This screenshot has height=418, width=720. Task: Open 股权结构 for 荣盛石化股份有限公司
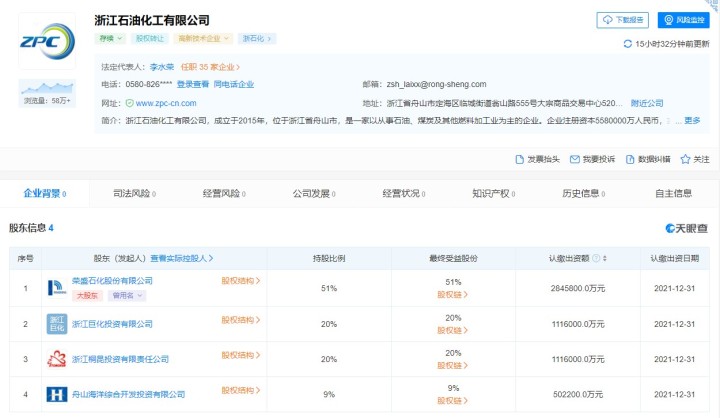[x=241, y=281]
